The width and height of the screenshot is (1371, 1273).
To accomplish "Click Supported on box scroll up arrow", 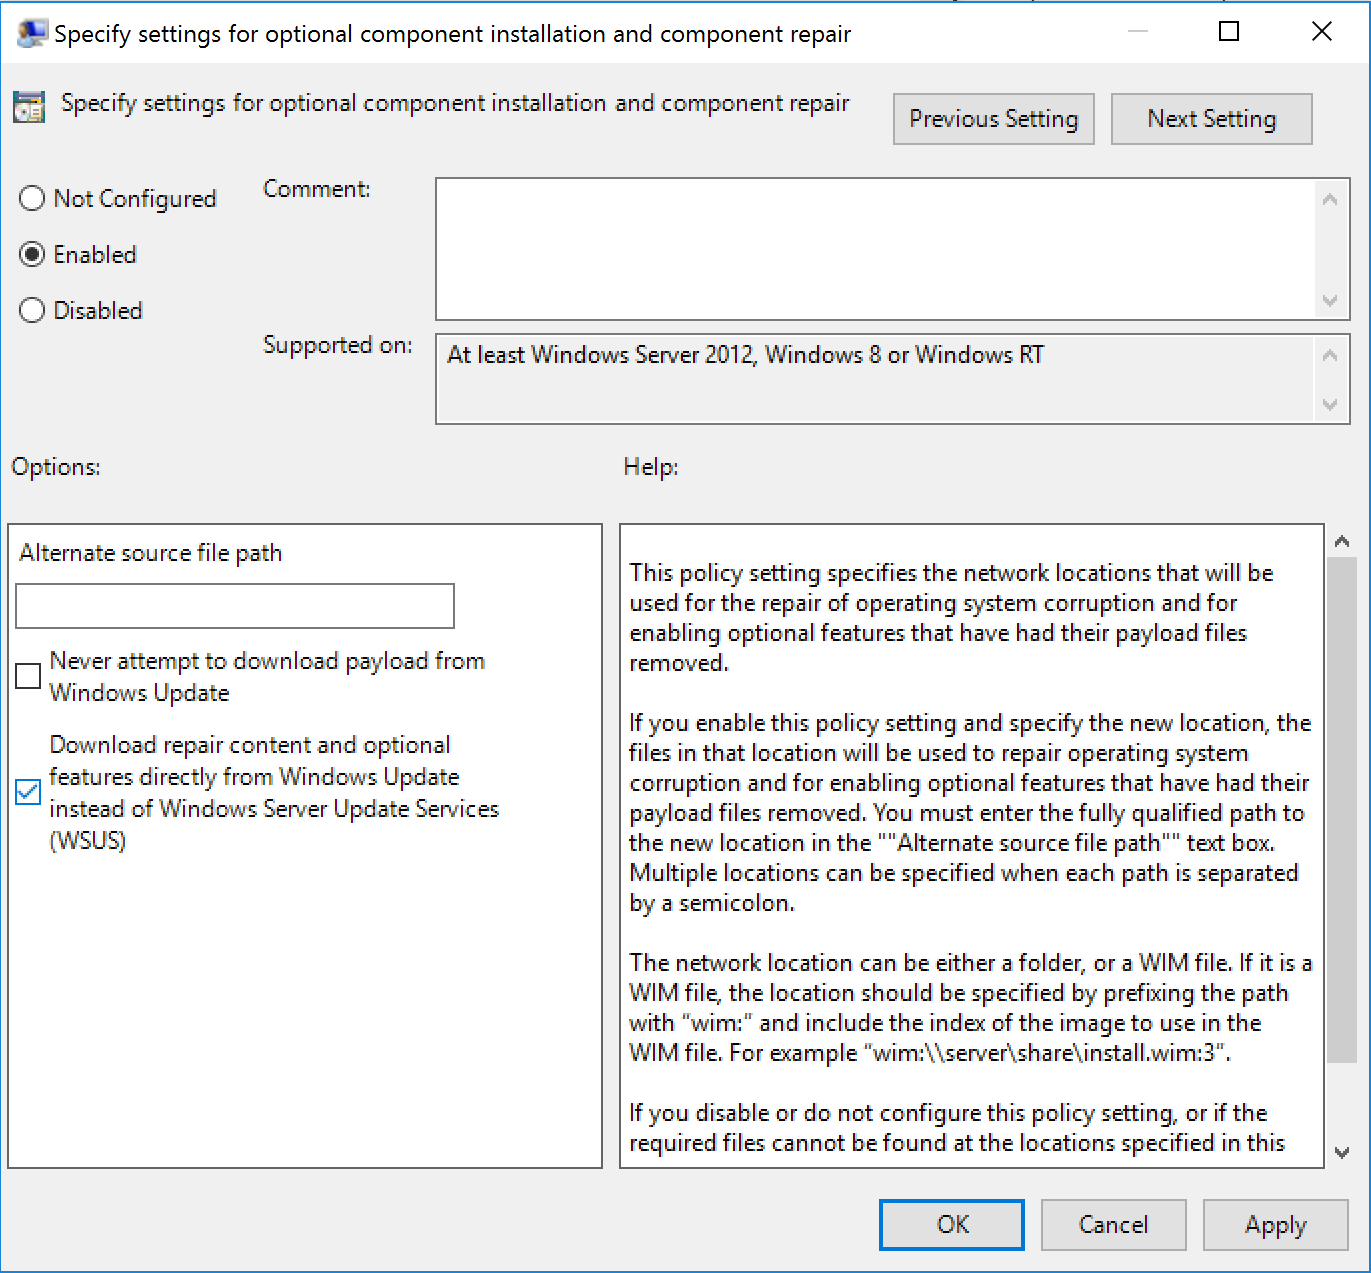I will (x=1330, y=355).
